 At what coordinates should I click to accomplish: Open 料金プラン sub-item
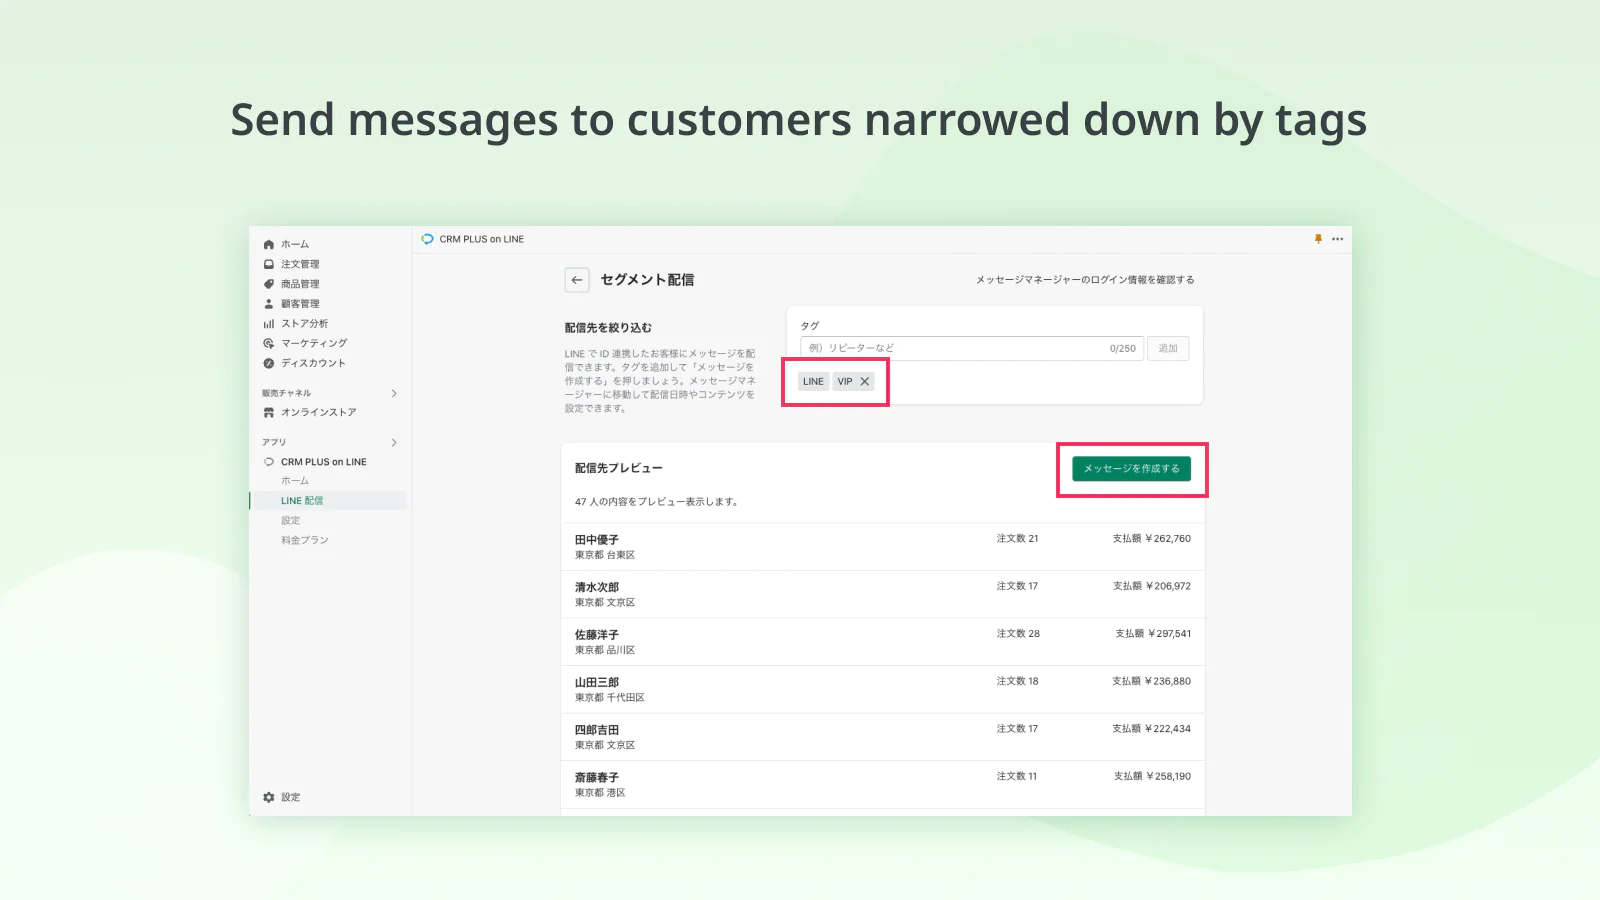click(x=304, y=540)
